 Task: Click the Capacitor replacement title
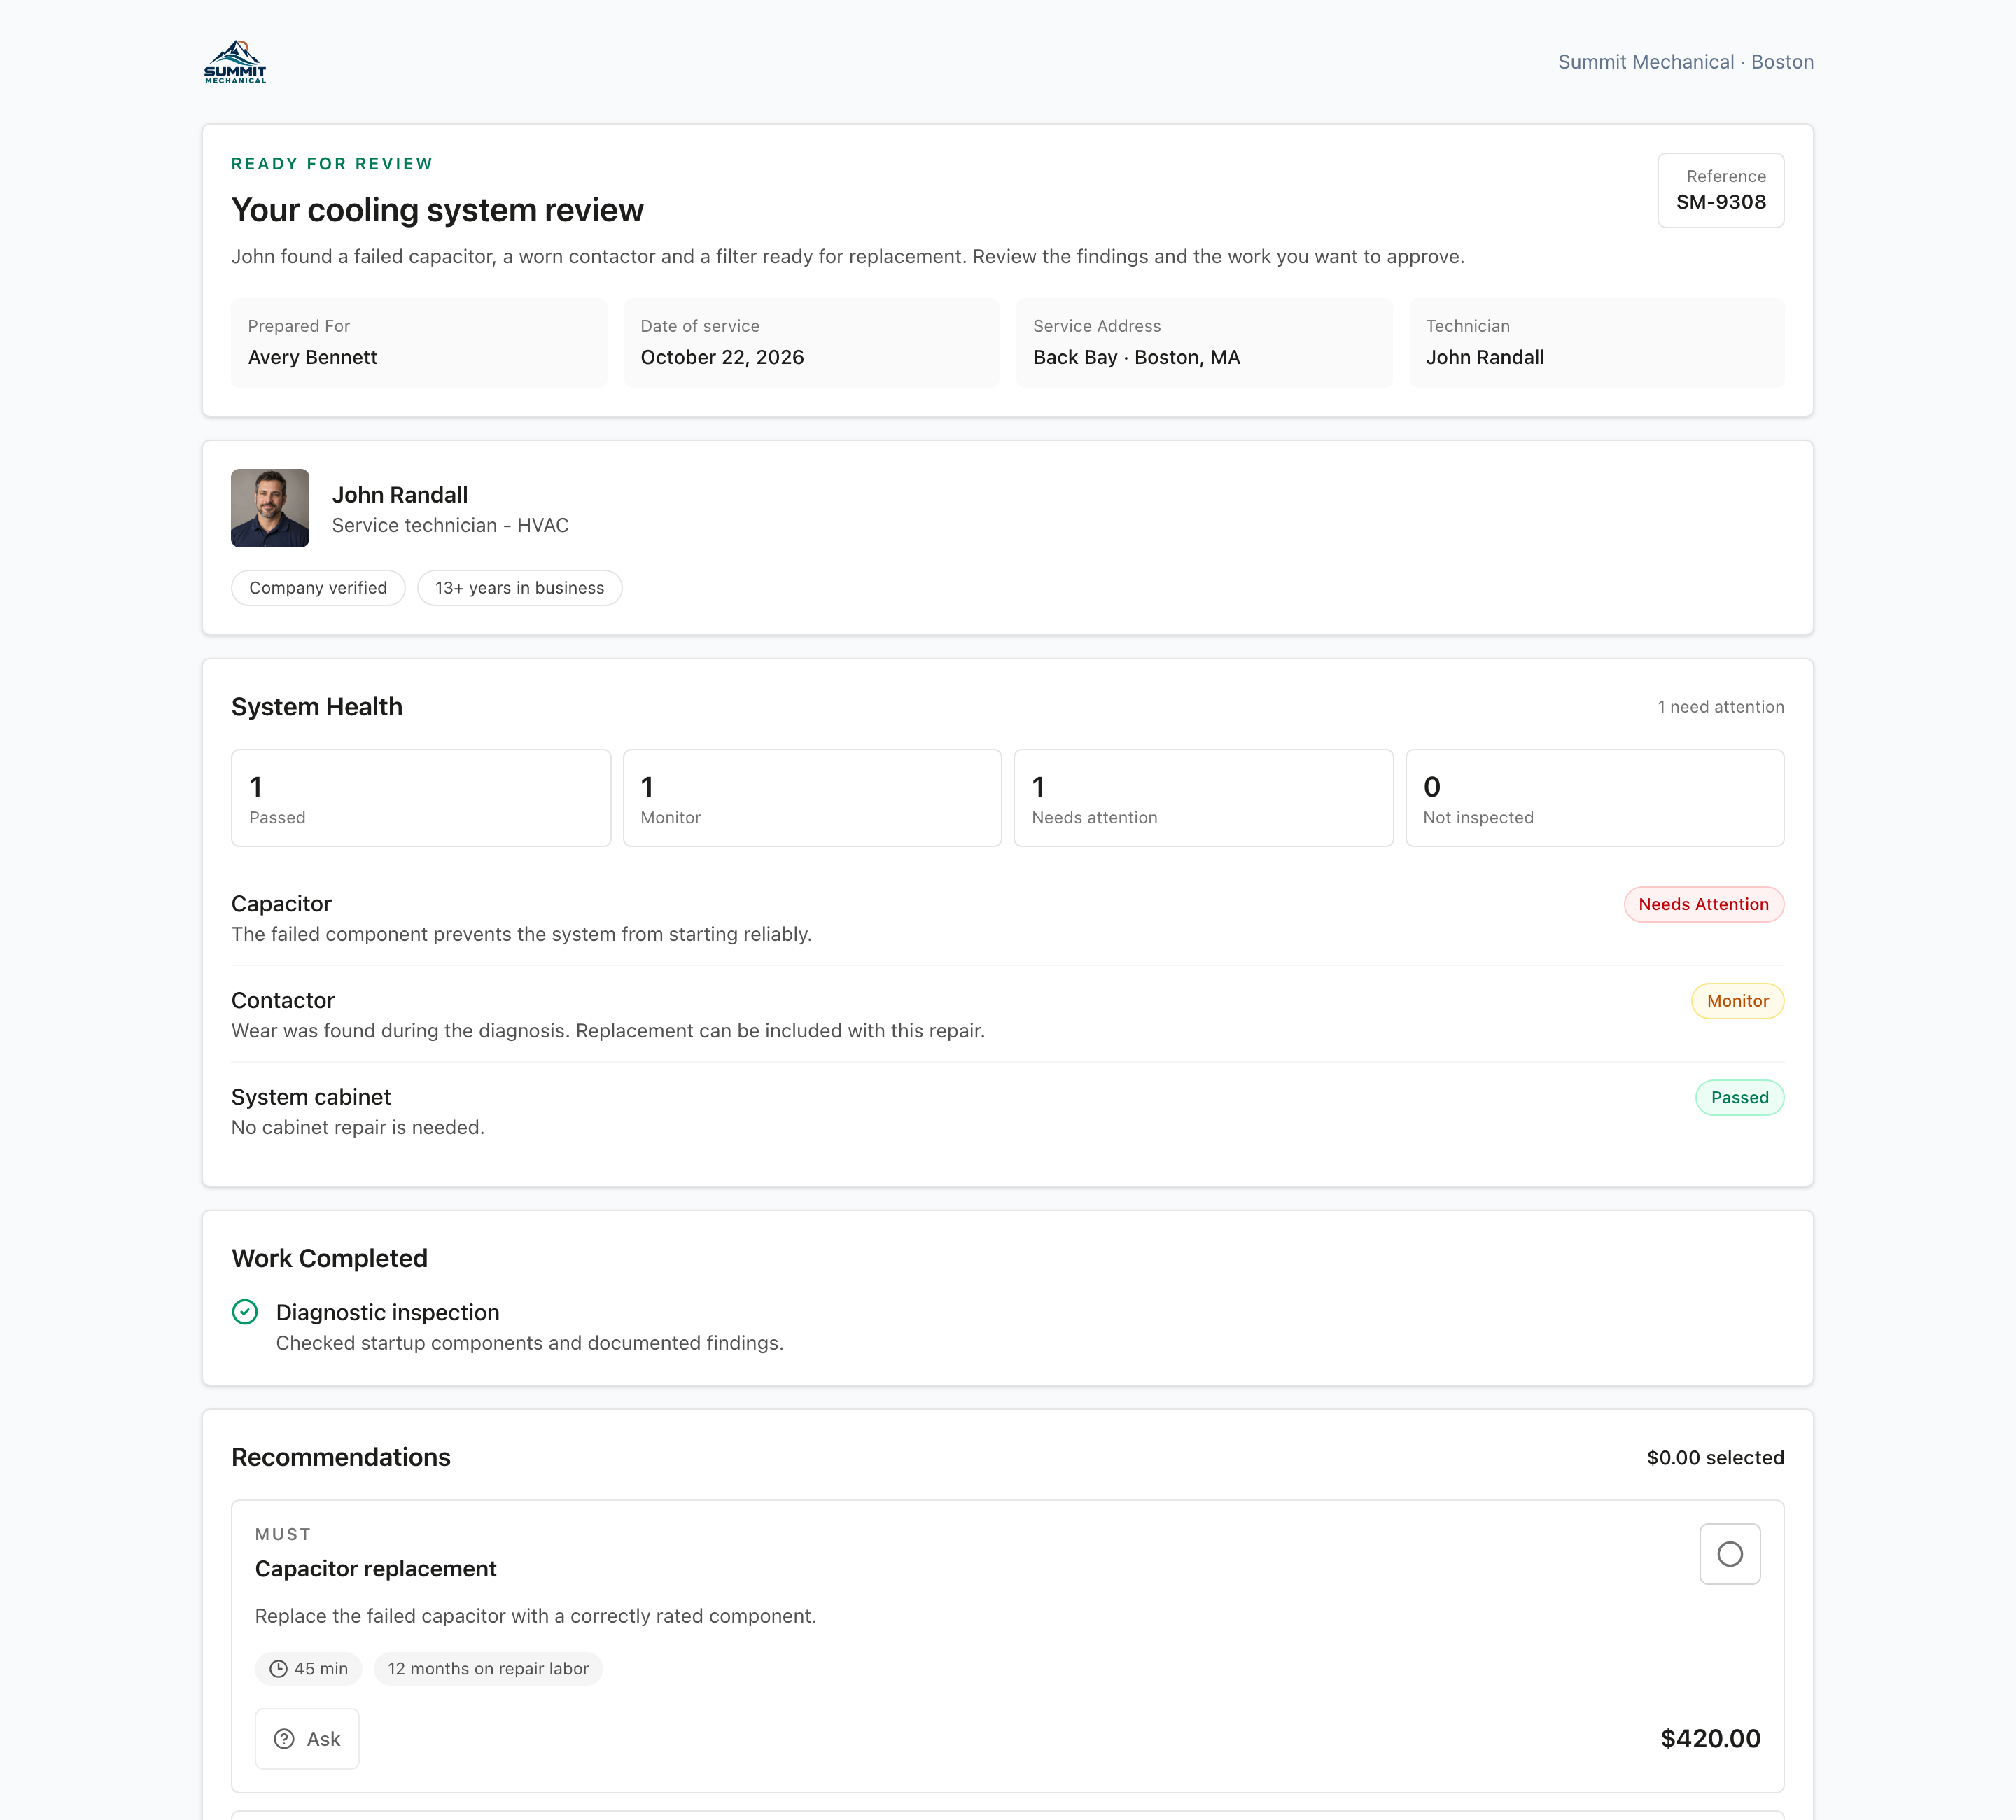click(x=375, y=1568)
